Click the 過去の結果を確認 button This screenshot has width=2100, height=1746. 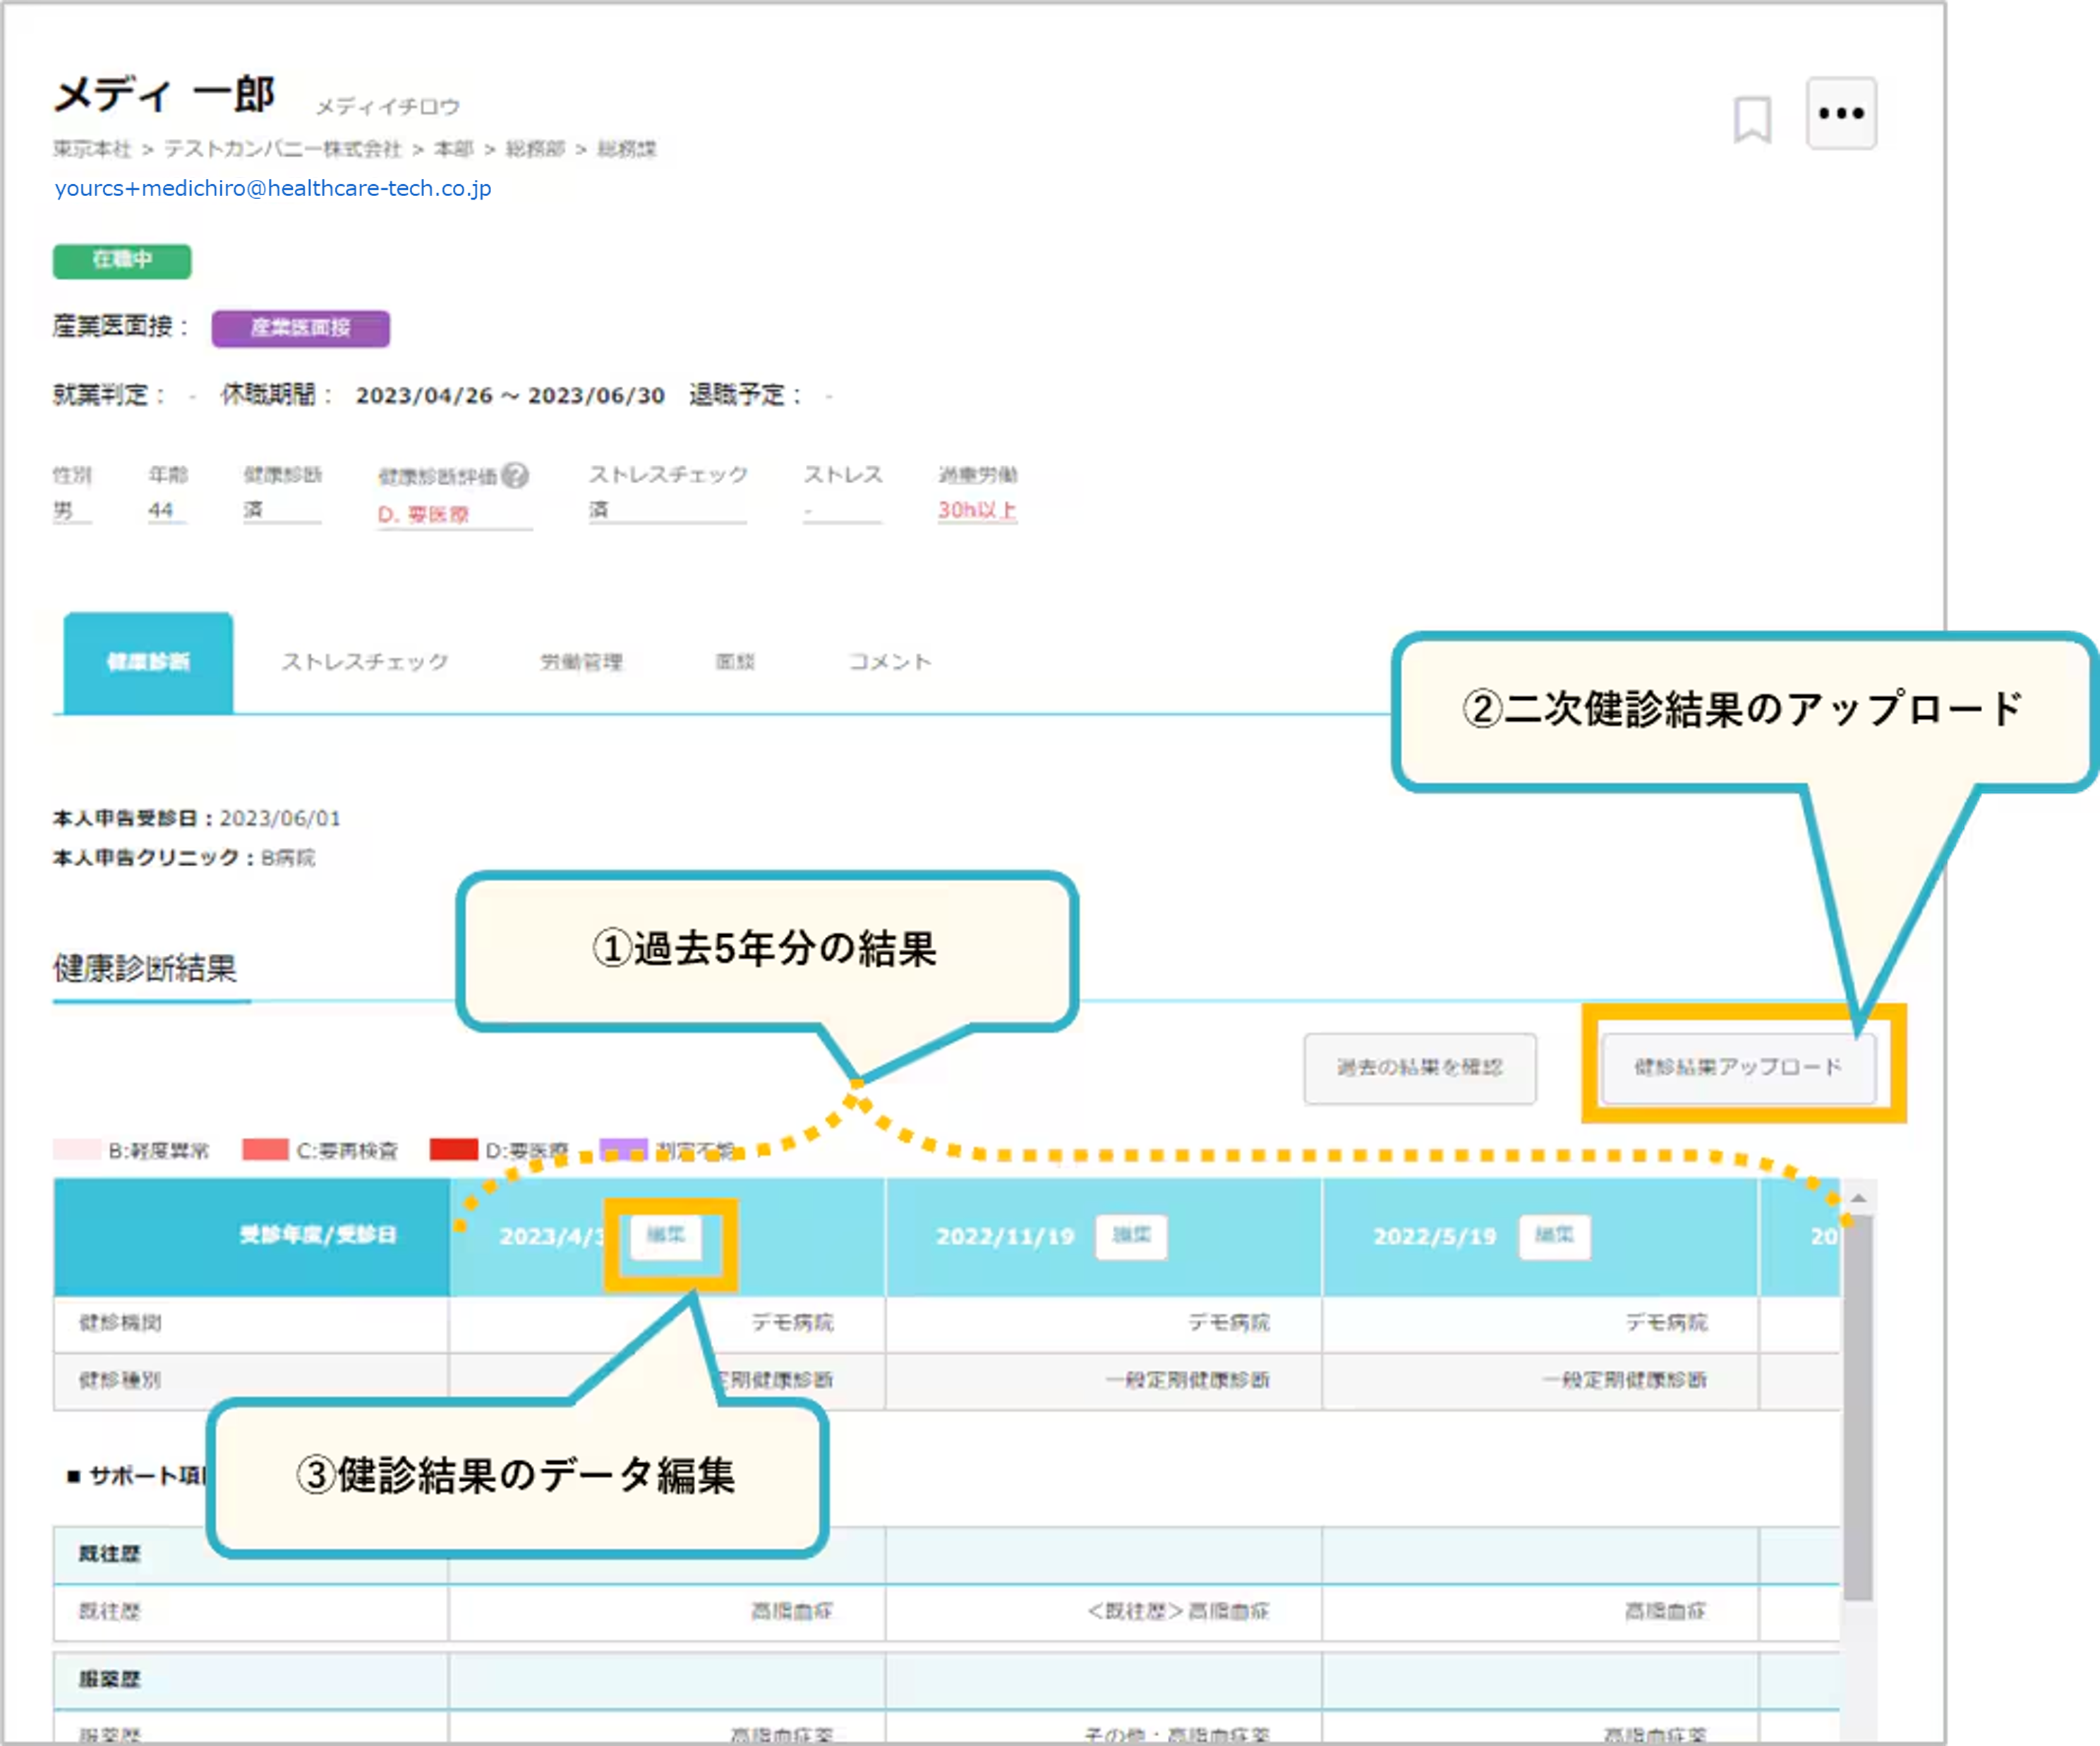click(x=1419, y=1068)
